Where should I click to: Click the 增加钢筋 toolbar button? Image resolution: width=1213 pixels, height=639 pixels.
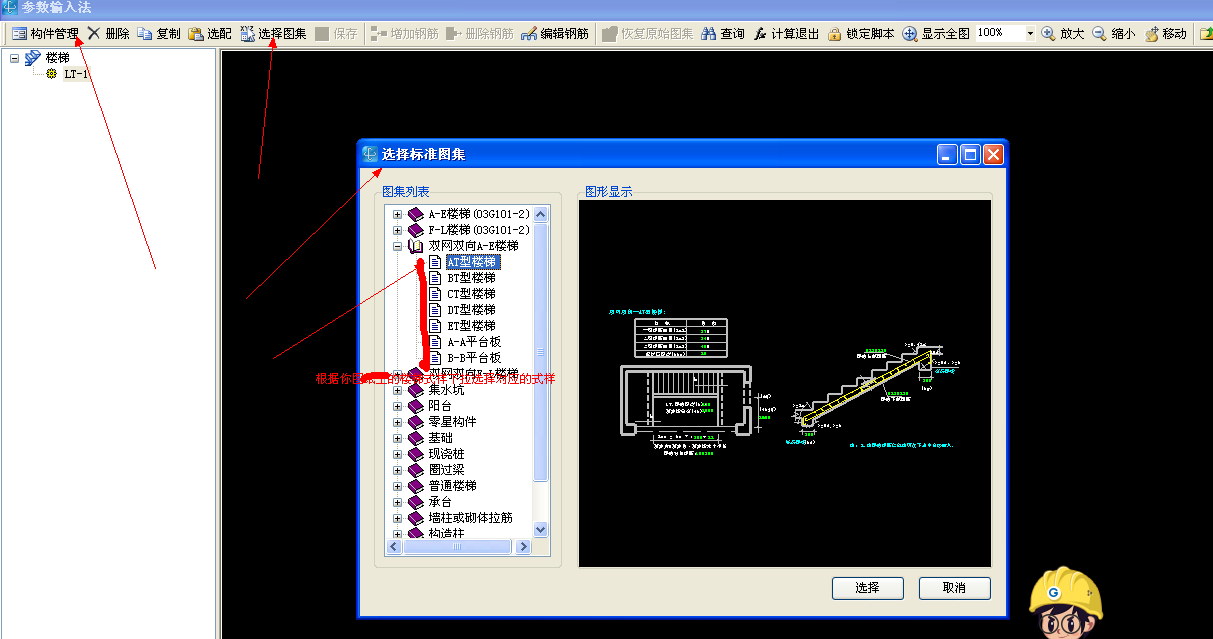(x=404, y=33)
